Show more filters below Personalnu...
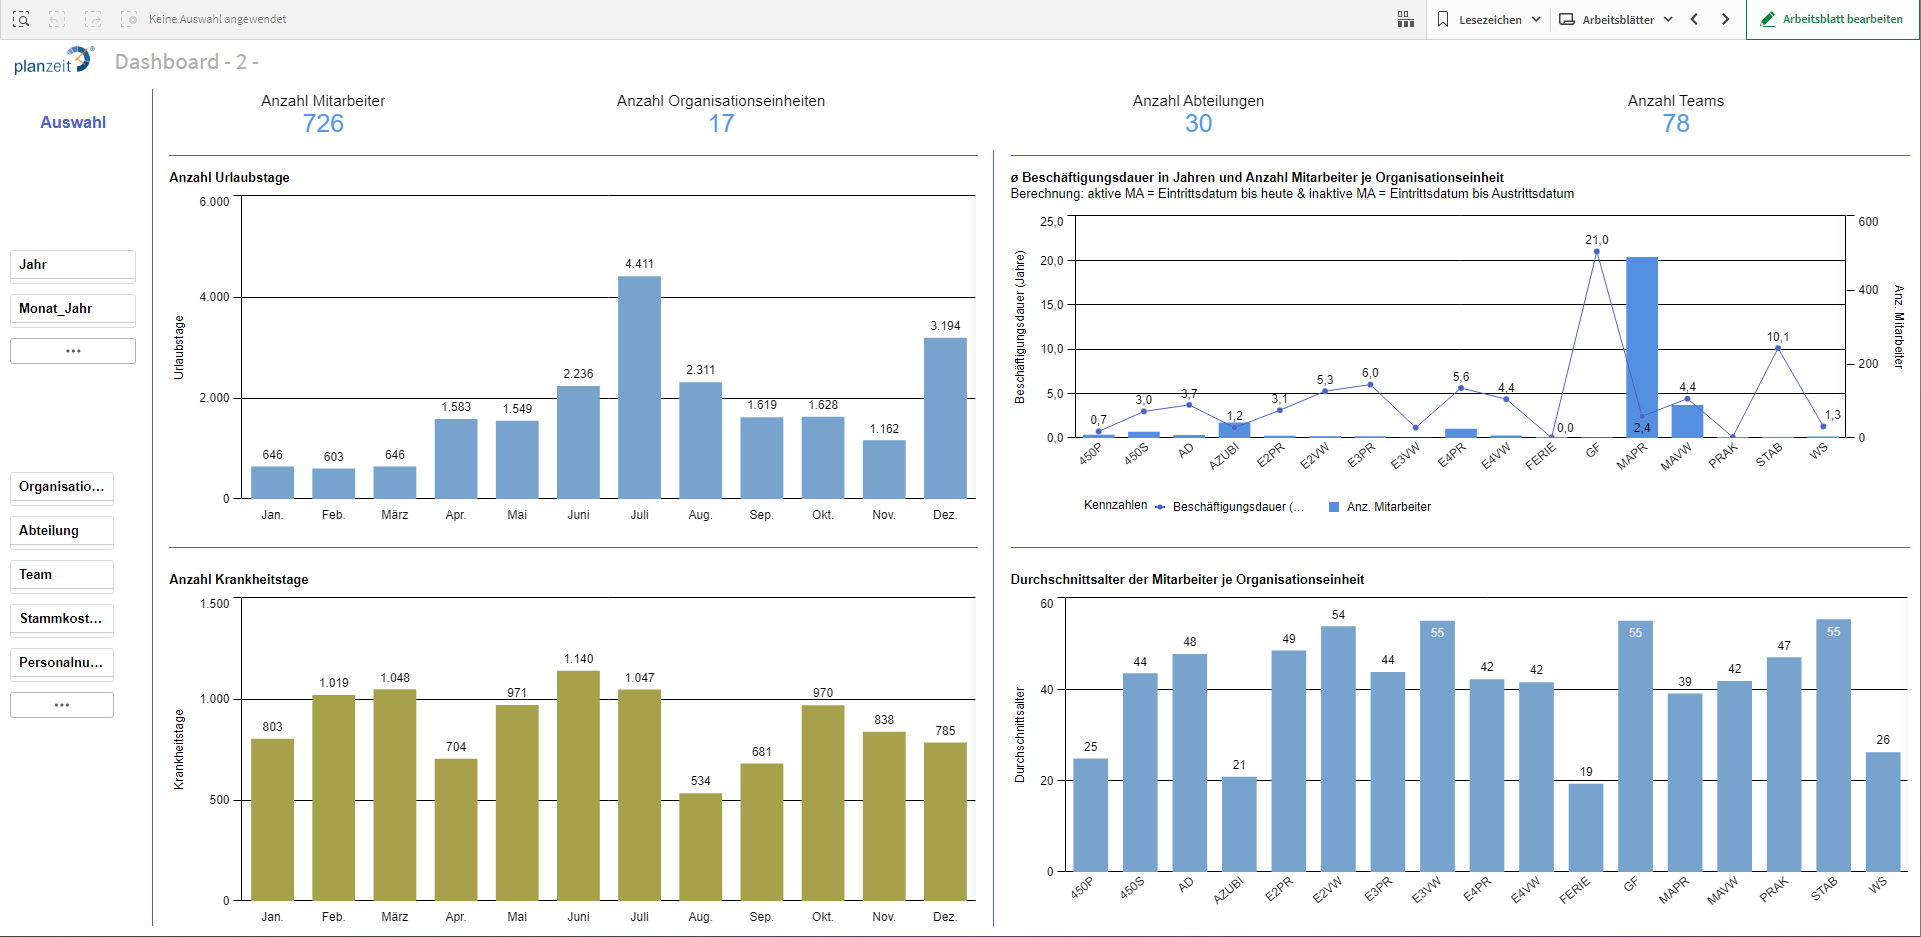The image size is (1921, 937). coord(61,705)
